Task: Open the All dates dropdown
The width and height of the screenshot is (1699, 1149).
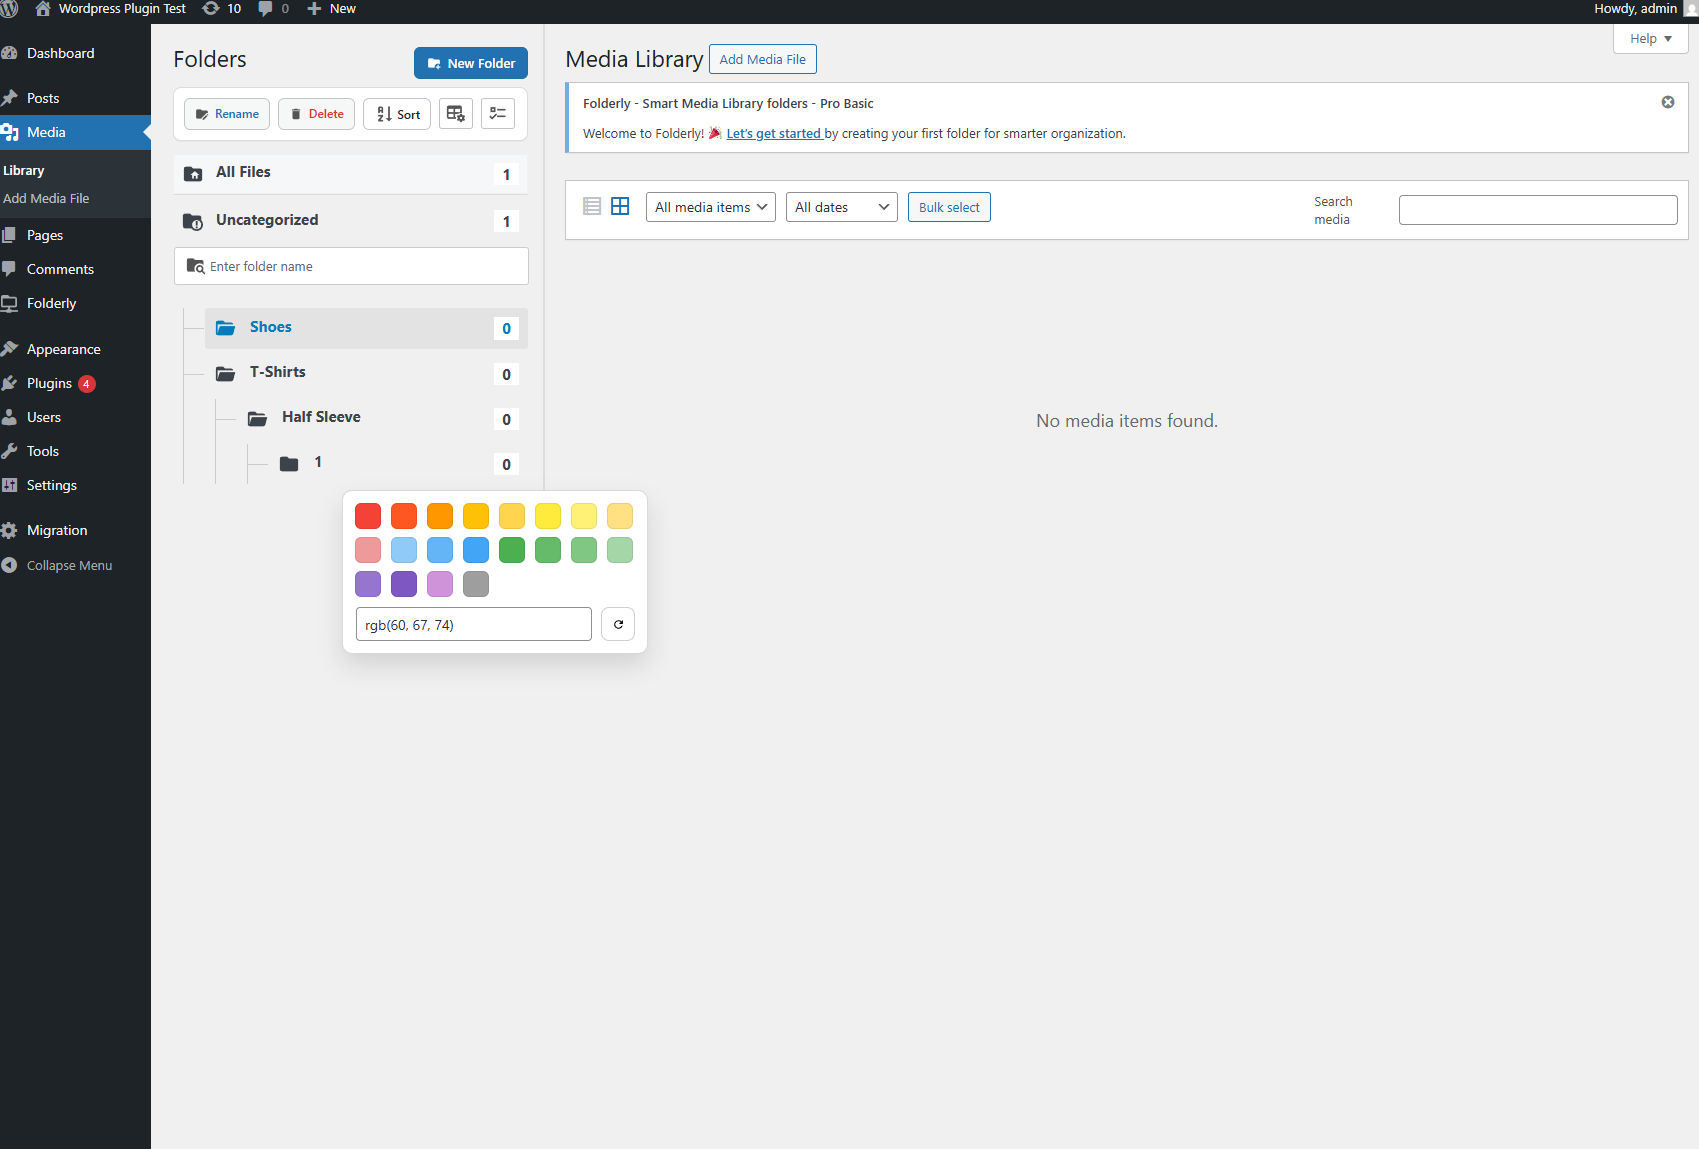Action: pyautogui.click(x=842, y=207)
